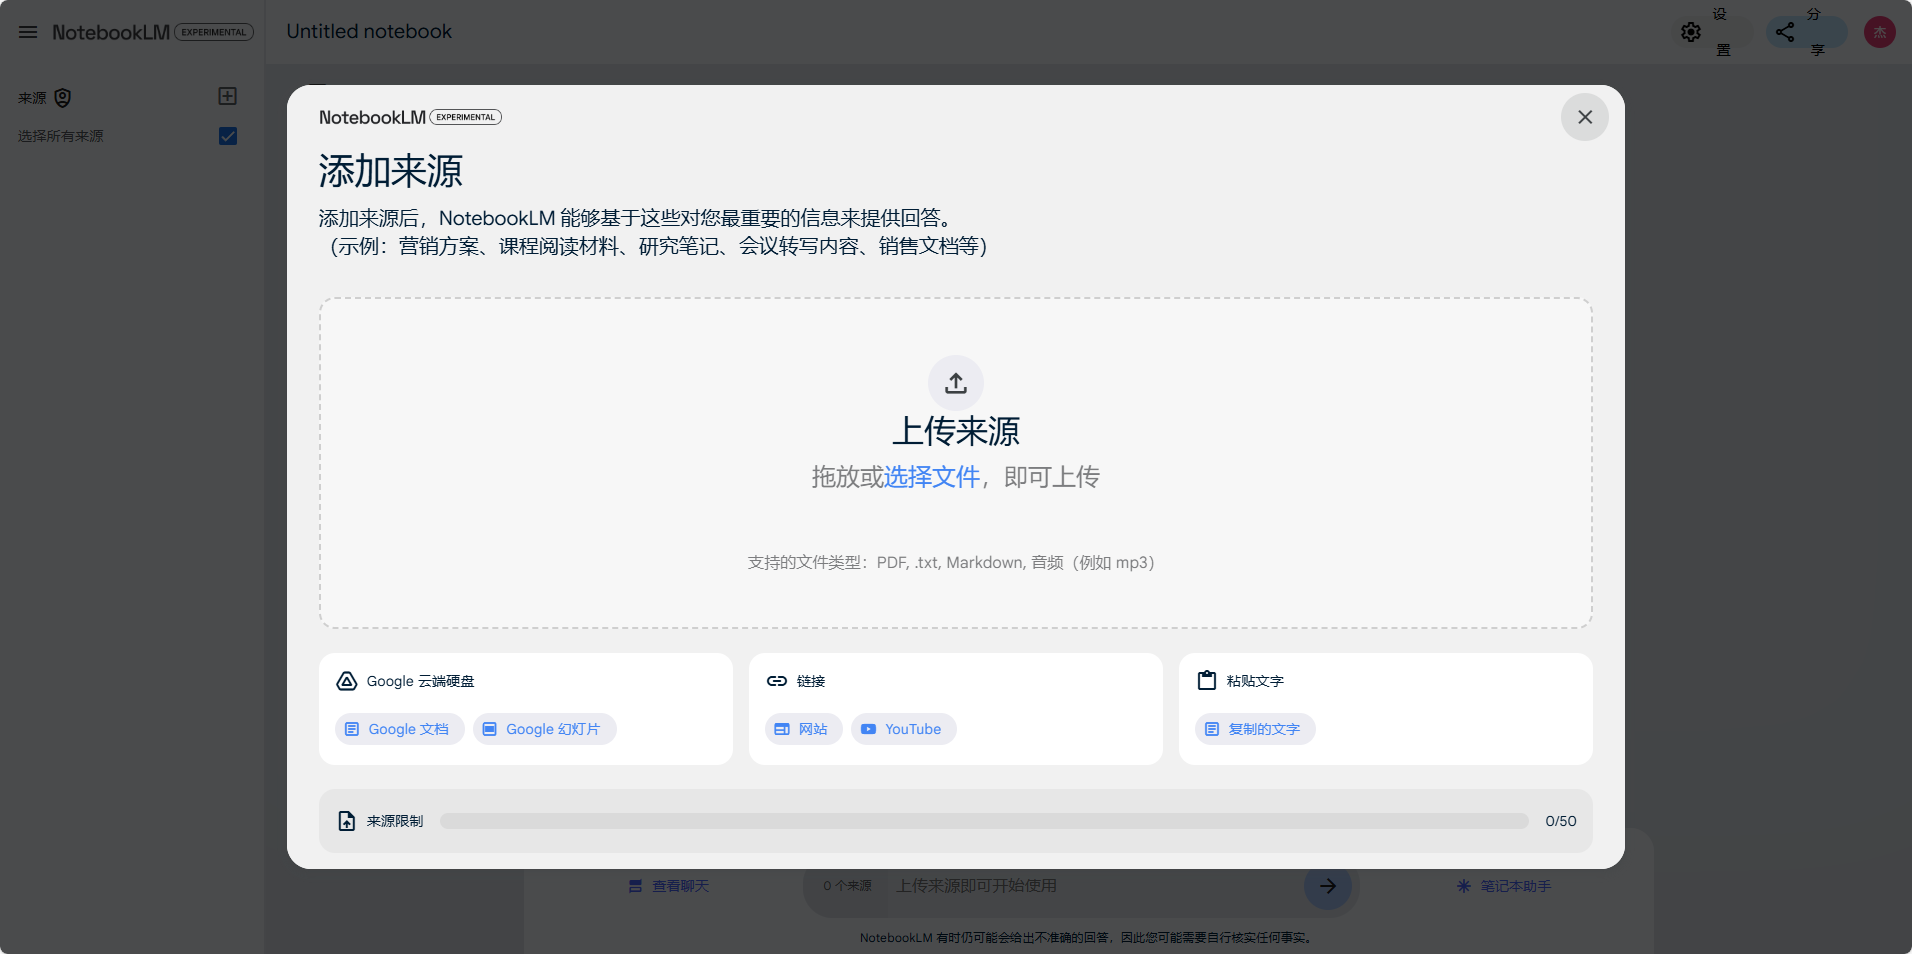The height and width of the screenshot is (954, 1912).
Task: Open the hamburger main menu
Action: coord(28,32)
